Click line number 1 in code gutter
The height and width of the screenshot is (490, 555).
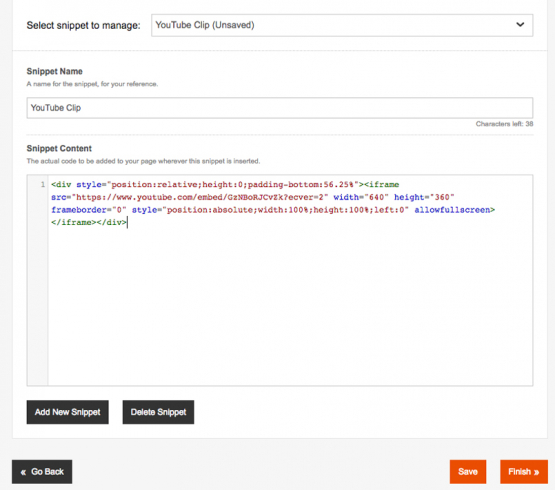[43, 184]
